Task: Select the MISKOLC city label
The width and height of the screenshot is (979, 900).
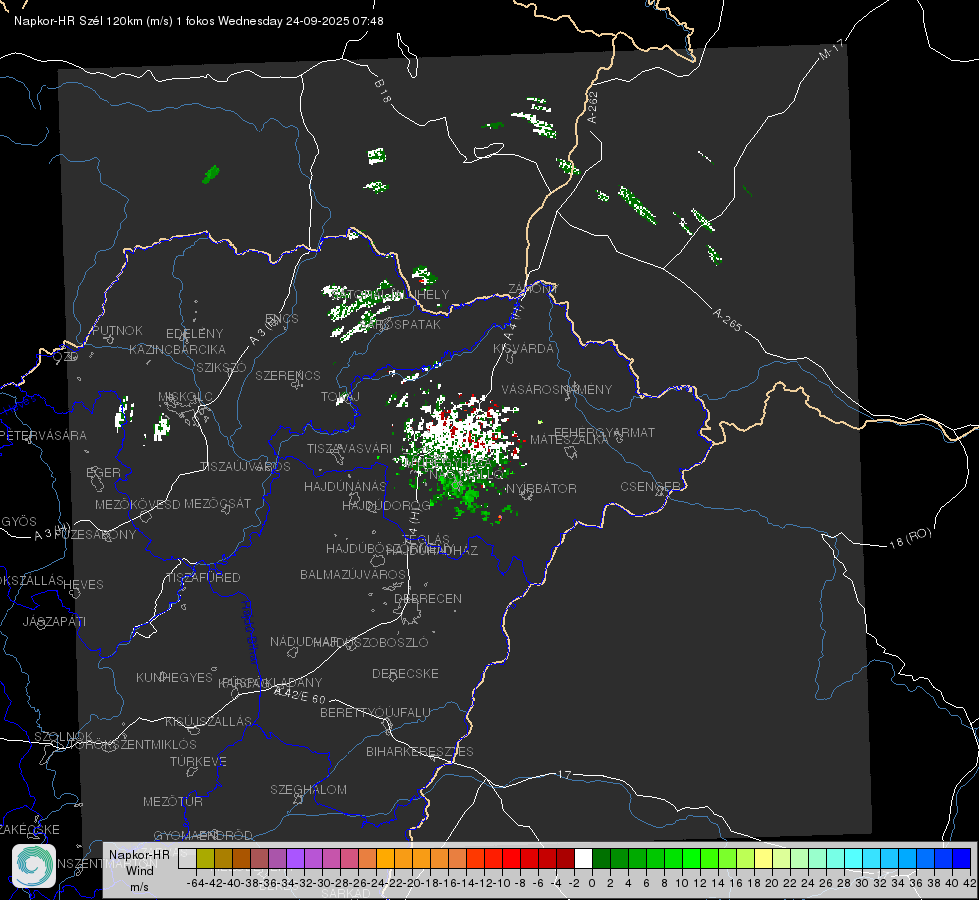Action: point(185,397)
